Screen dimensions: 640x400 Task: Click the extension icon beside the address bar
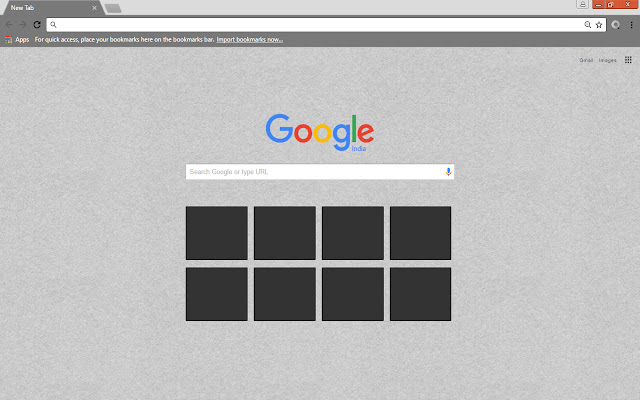(616, 25)
